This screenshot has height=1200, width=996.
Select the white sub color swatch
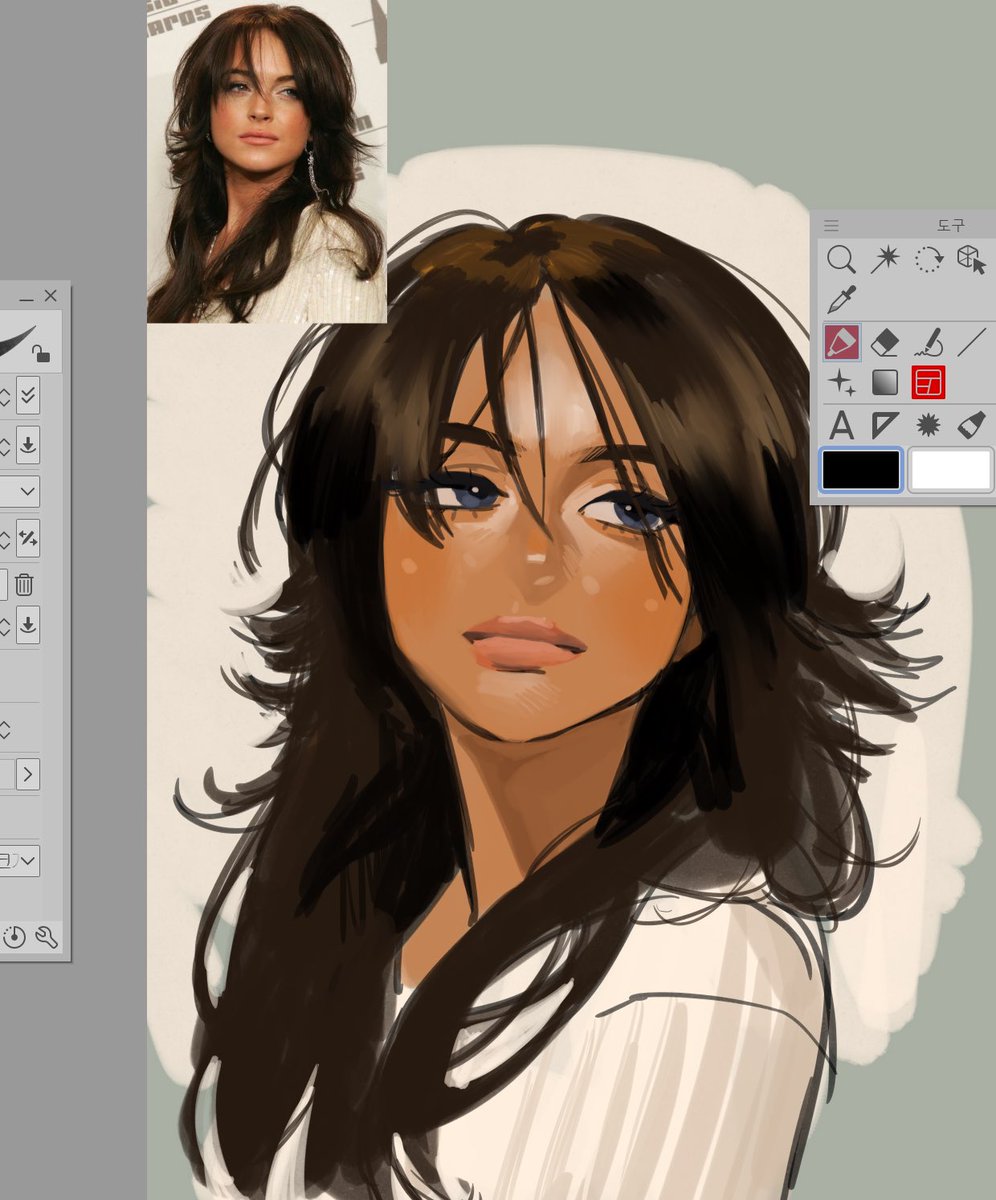pos(950,470)
